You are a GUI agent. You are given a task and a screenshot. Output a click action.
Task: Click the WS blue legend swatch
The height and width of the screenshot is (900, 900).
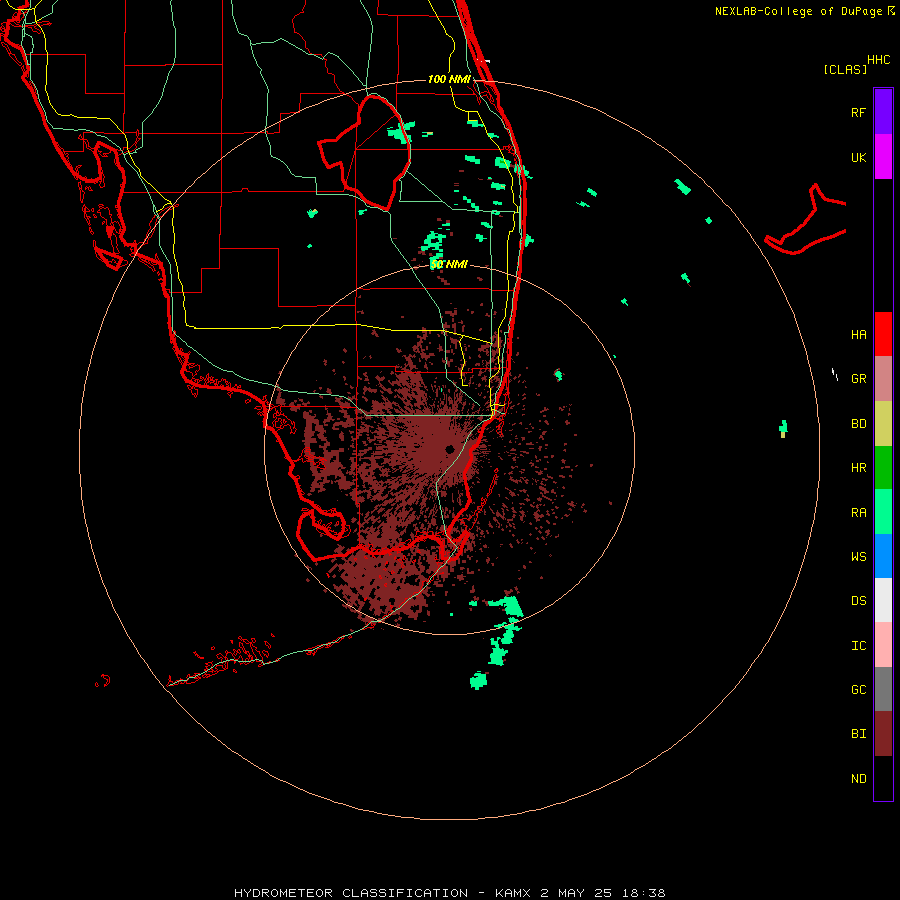pyautogui.click(x=883, y=556)
